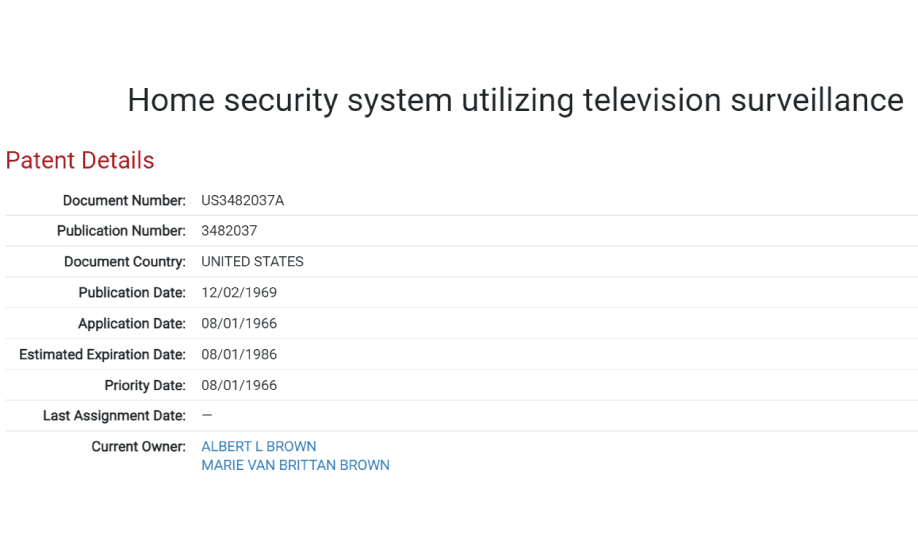Click the Estimated Expiration Date label
Image resolution: width=918 pixels, height=553 pixels.
click(x=102, y=355)
